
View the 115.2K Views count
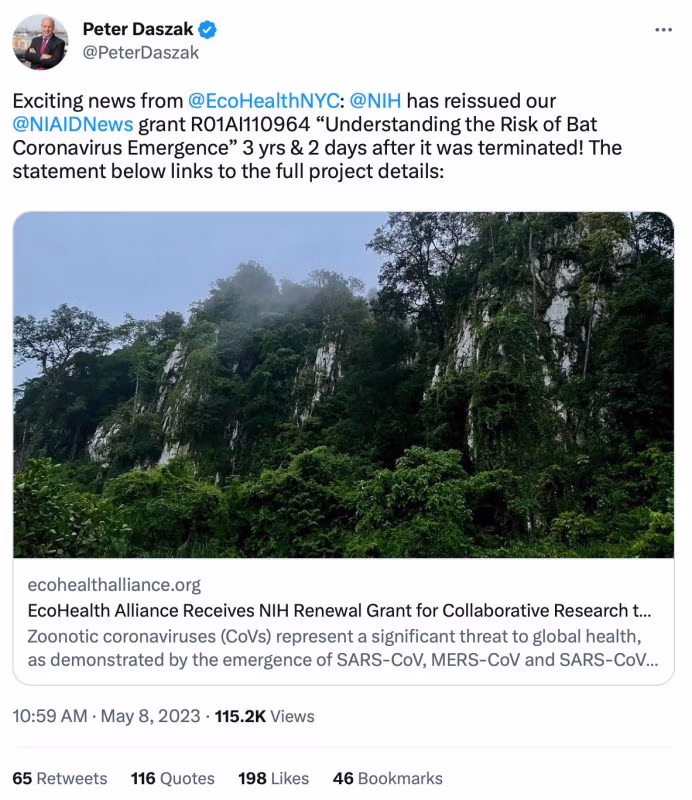pyautogui.click(x=264, y=716)
